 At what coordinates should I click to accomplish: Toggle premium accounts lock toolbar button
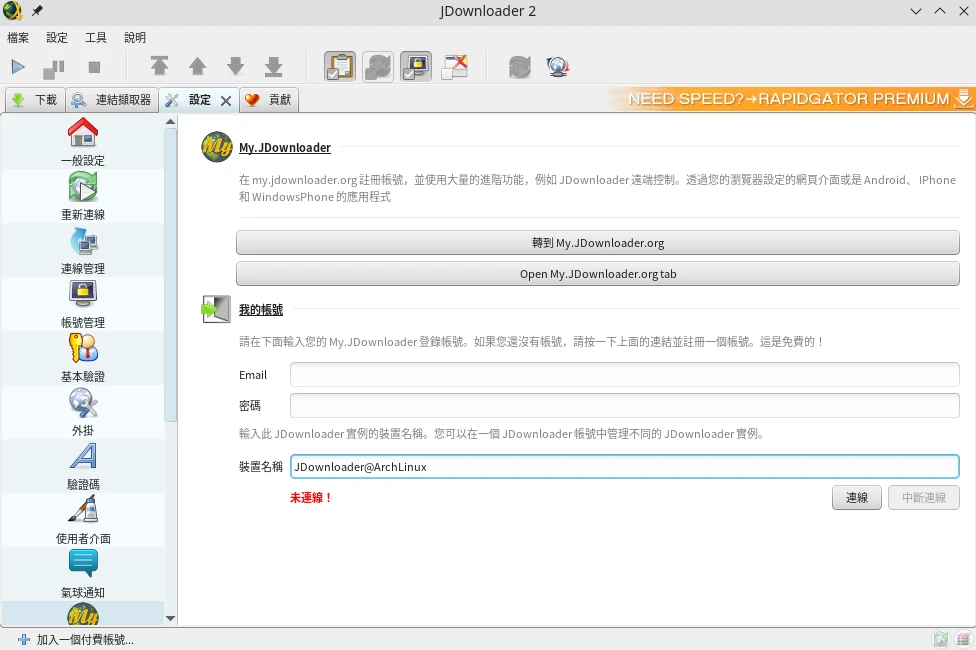[416, 67]
